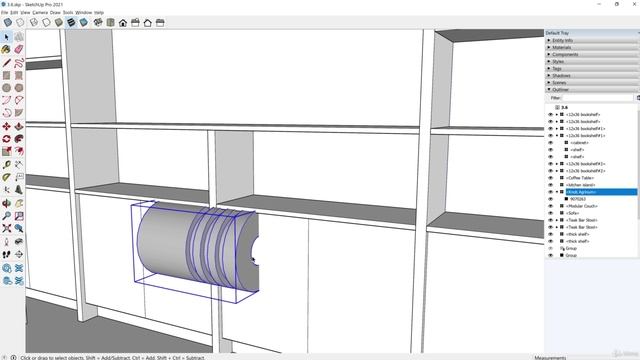640x360 pixels.
Task: Choose the Rectangle tool
Action: (7, 76)
